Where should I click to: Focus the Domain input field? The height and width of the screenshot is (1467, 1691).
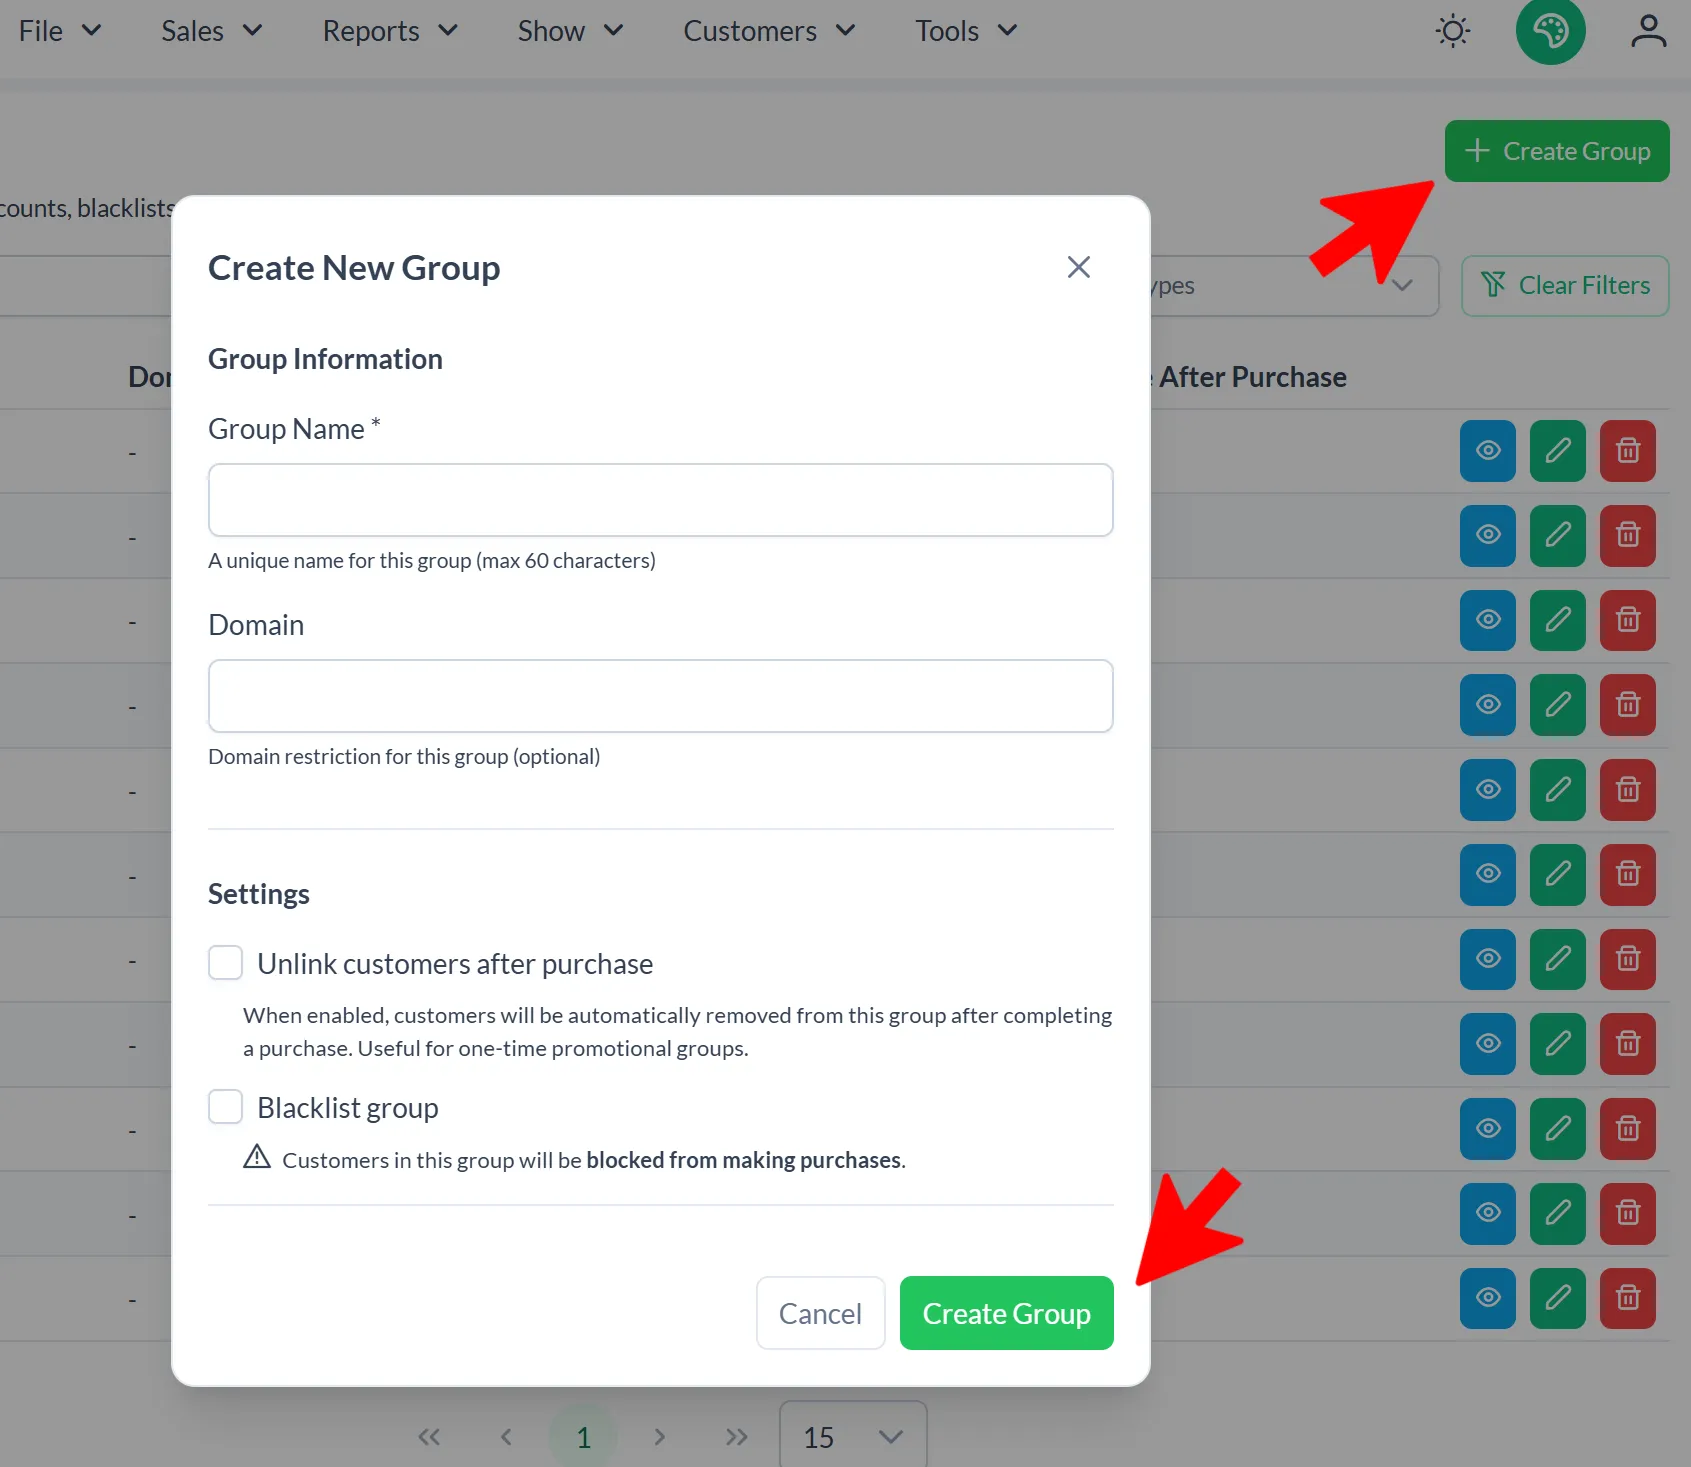(x=660, y=696)
